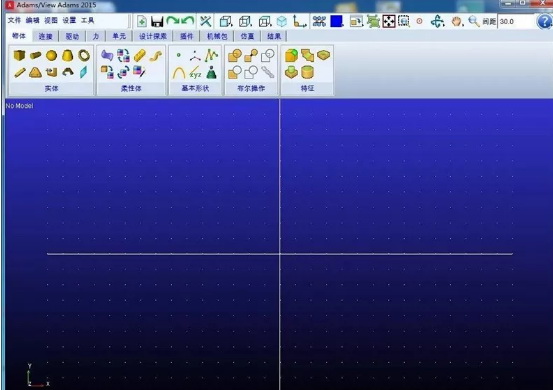The width and height of the screenshot is (553, 390).
Task: Select the xyz marker tool
Action: [195, 73]
